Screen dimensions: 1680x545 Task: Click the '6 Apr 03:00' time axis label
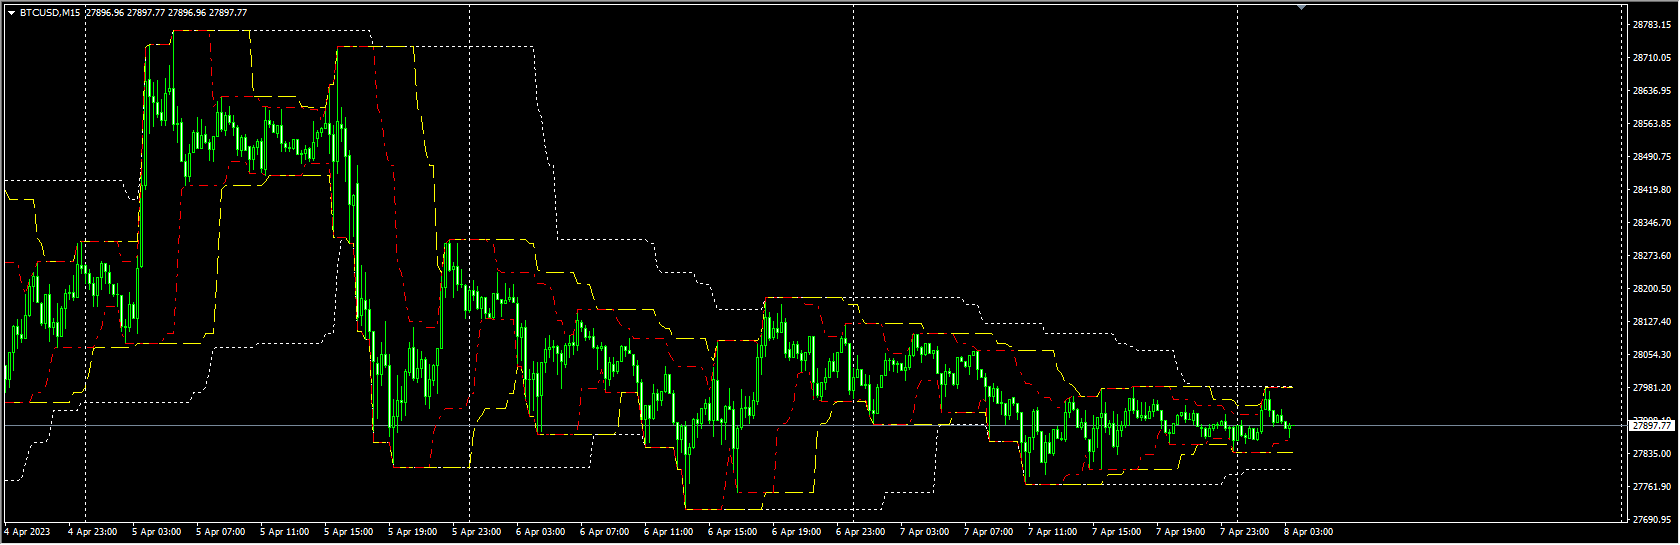coord(540,532)
